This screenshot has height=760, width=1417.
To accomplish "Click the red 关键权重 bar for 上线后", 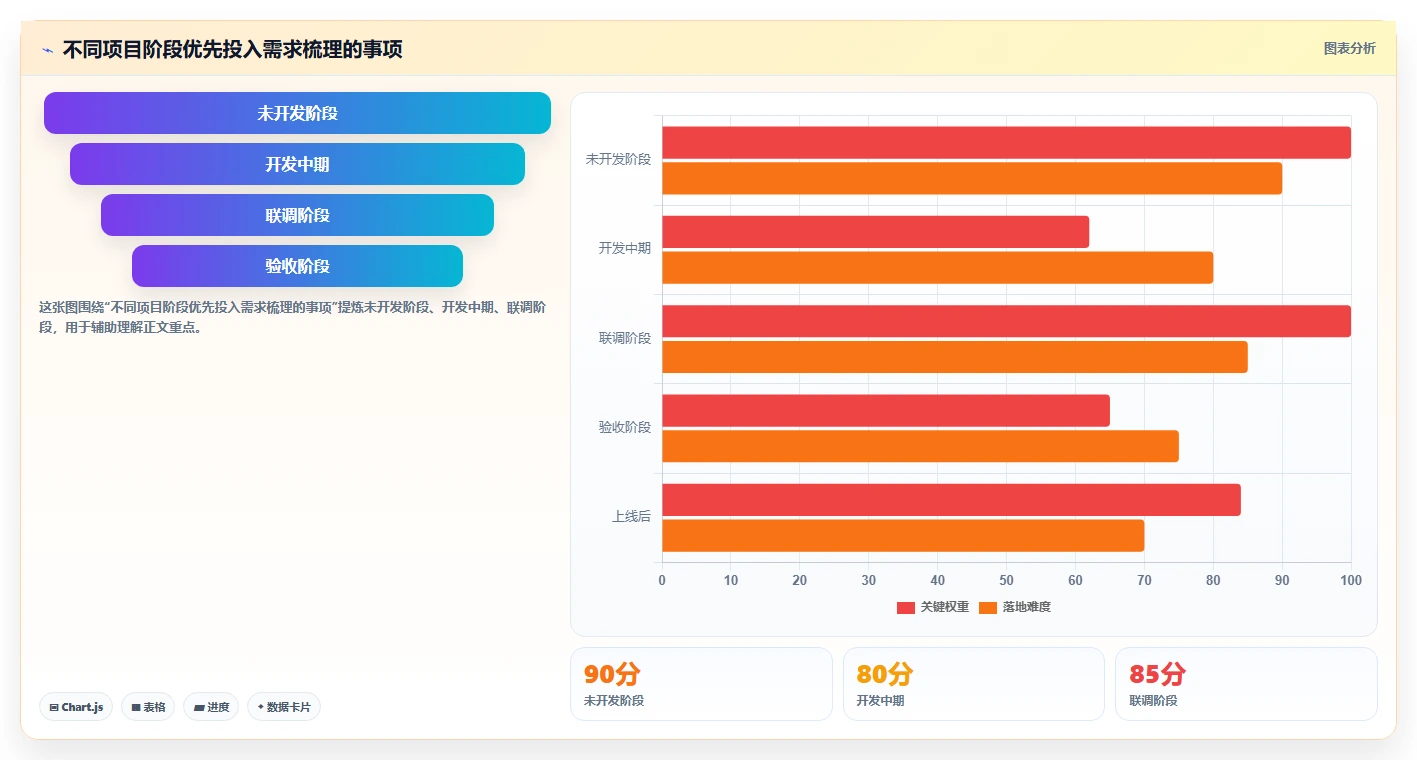I will point(951,500).
